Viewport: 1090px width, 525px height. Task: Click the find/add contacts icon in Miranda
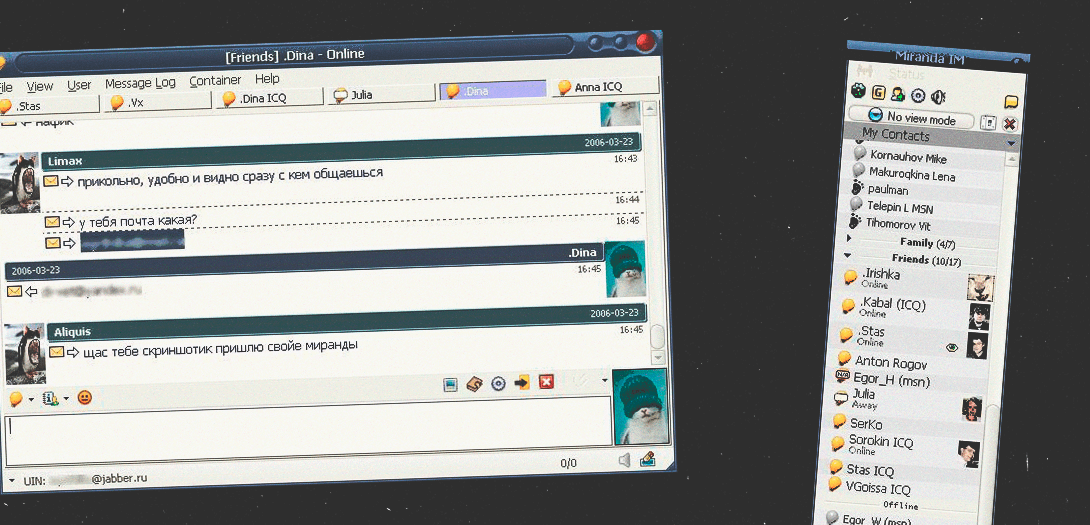pos(897,94)
